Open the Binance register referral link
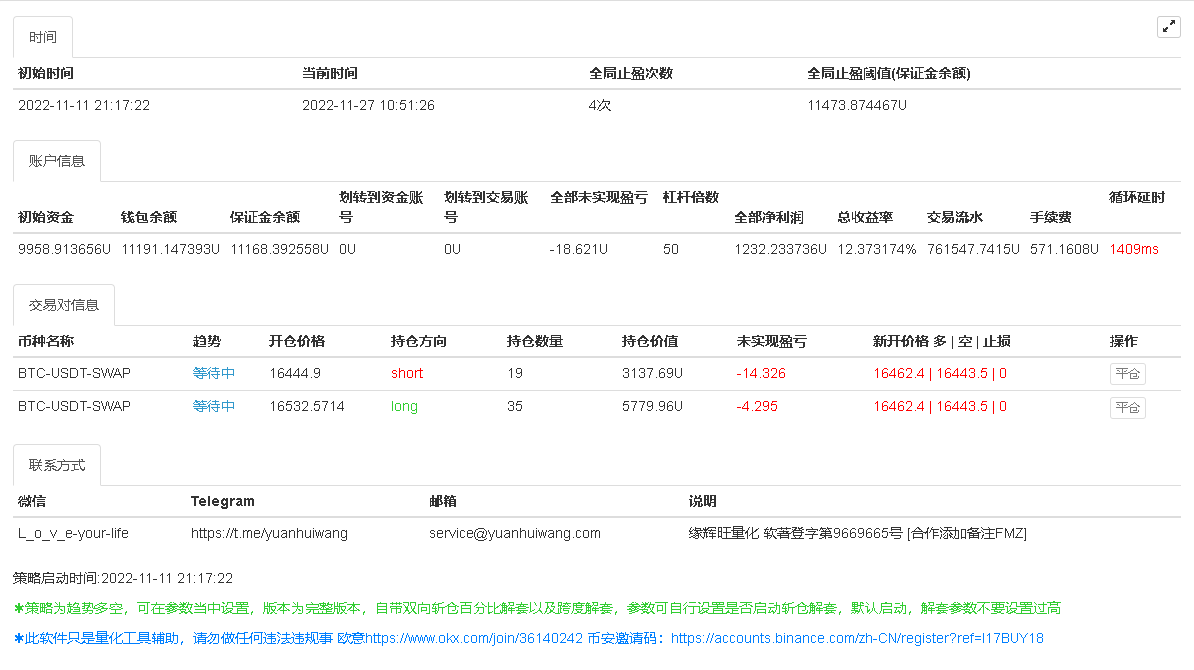Viewport: 1194px width, 670px height. [x=857, y=638]
